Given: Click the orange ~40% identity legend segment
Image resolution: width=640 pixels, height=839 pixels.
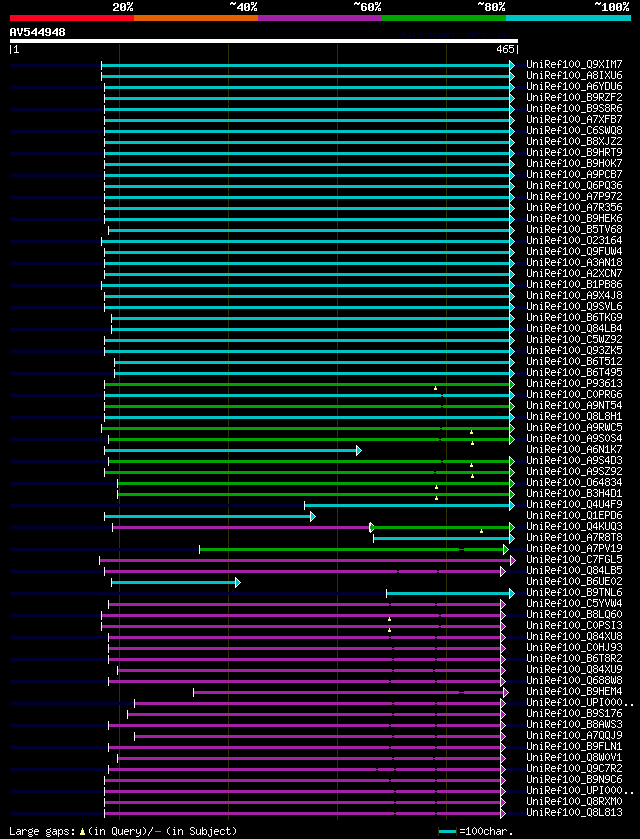Looking at the screenshot, I should tap(196, 18).
